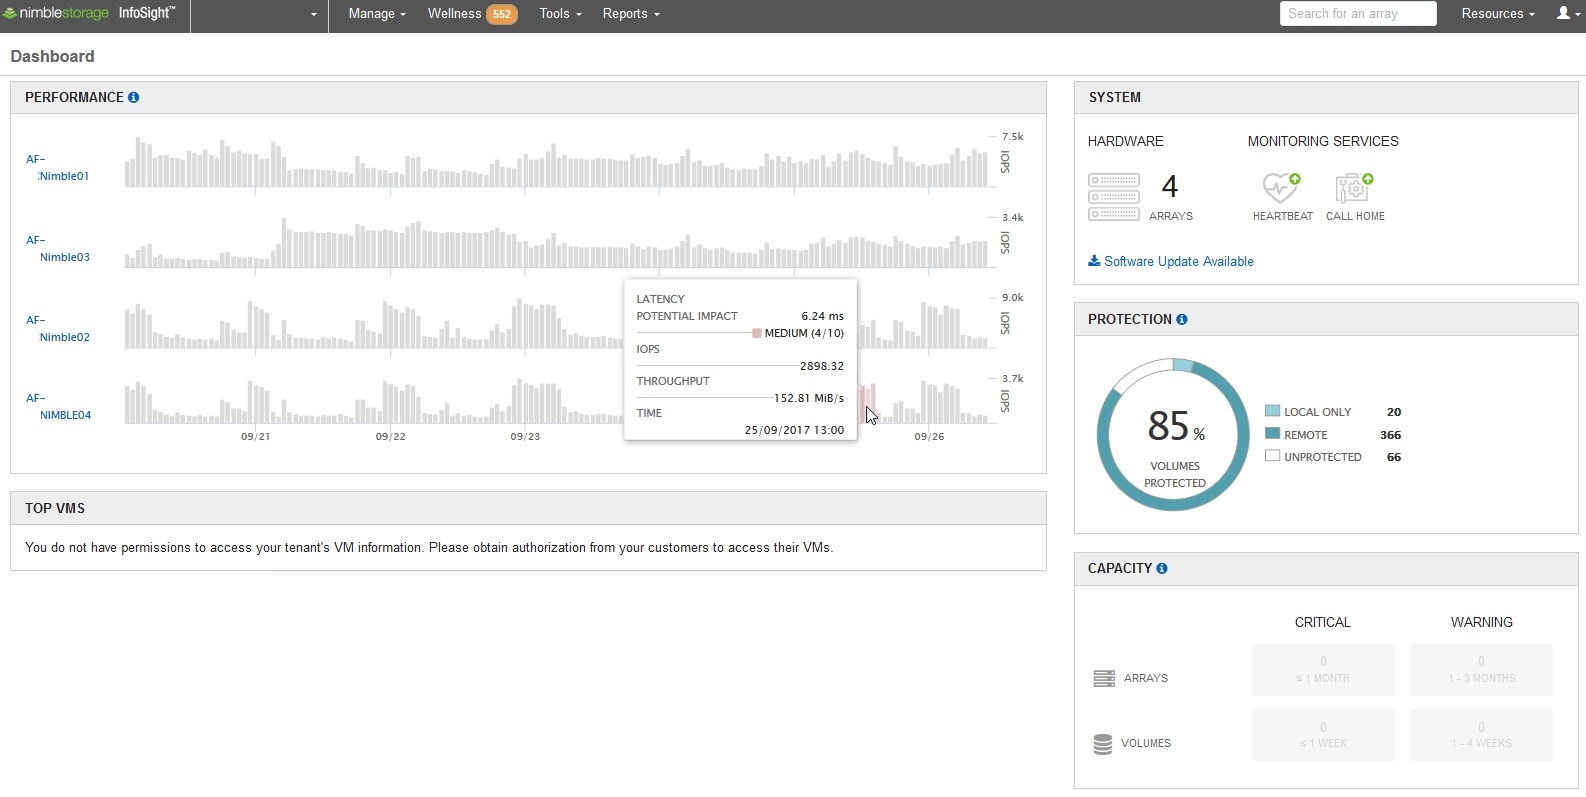Screen dimensions: 1586x797
Task: Click the 85% volumes protected donut chart
Action: [1173, 435]
